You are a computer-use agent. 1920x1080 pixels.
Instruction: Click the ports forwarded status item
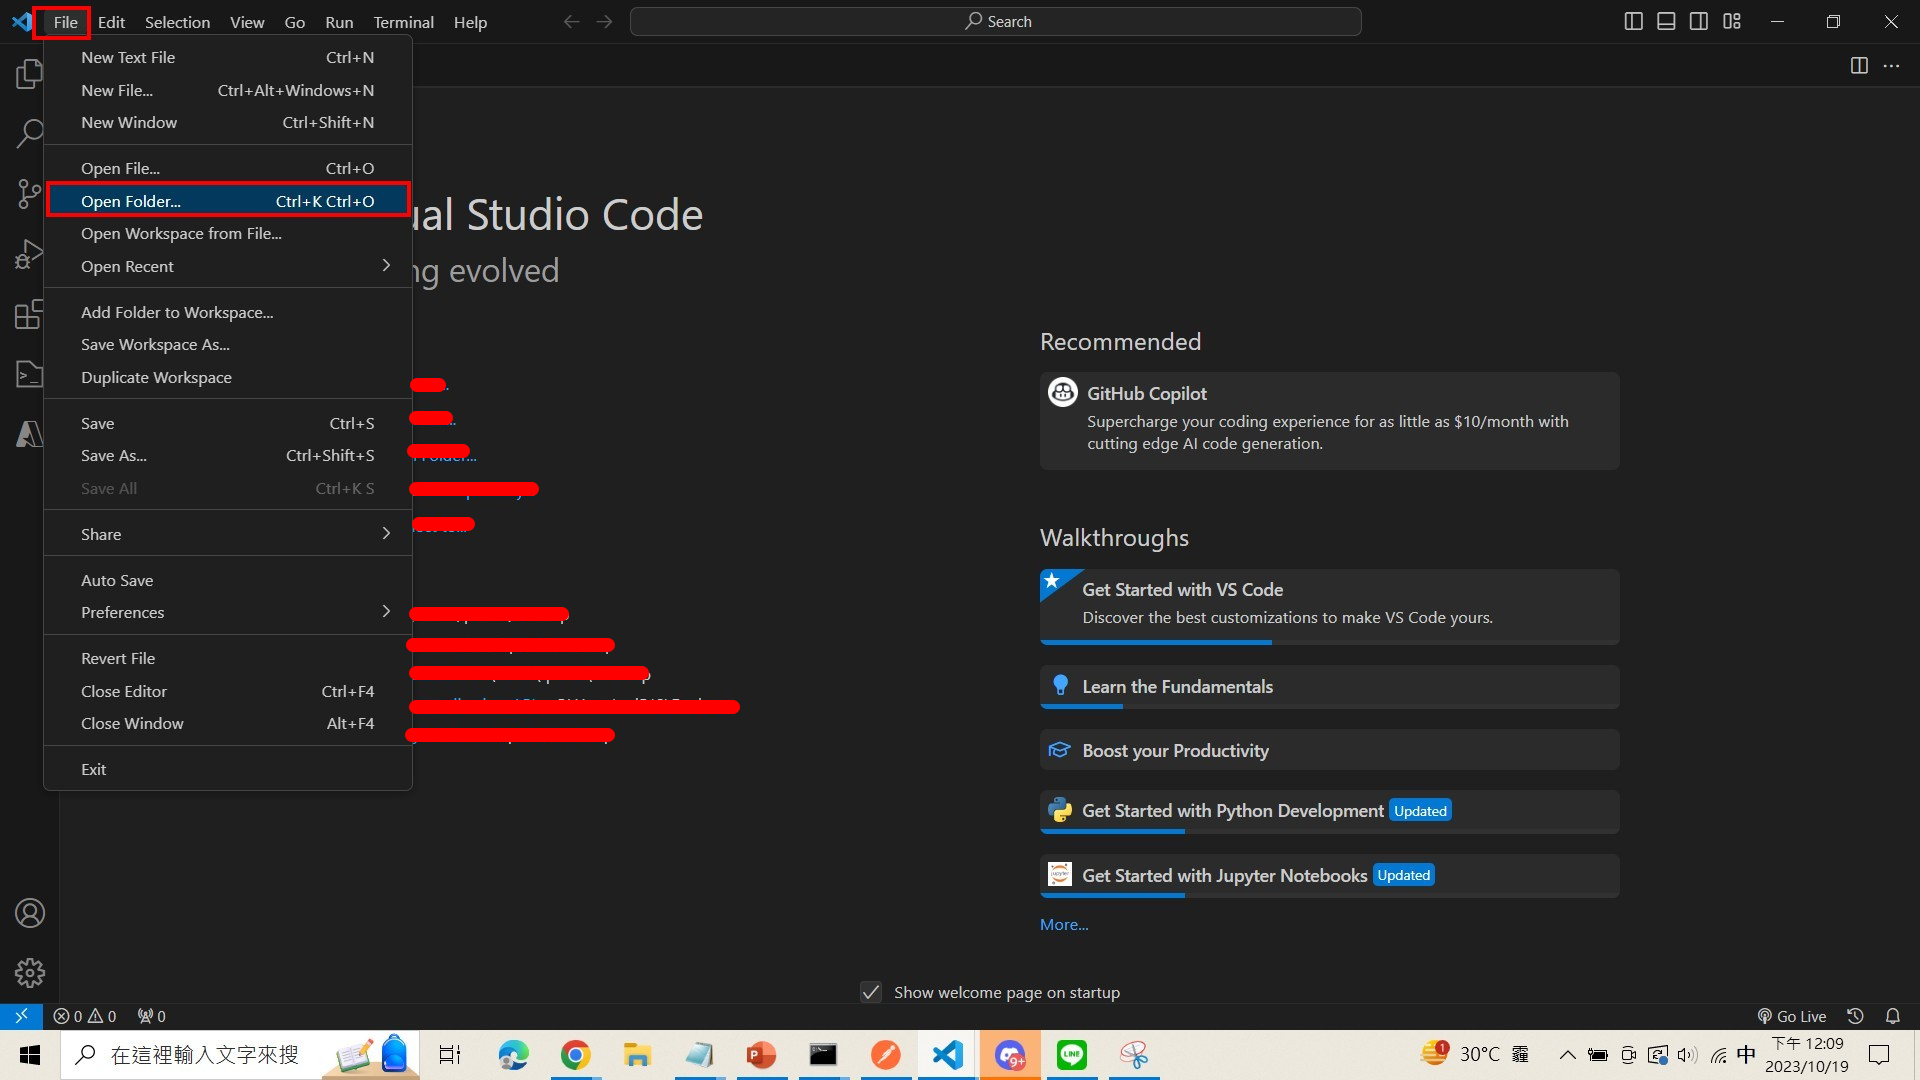152,1016
